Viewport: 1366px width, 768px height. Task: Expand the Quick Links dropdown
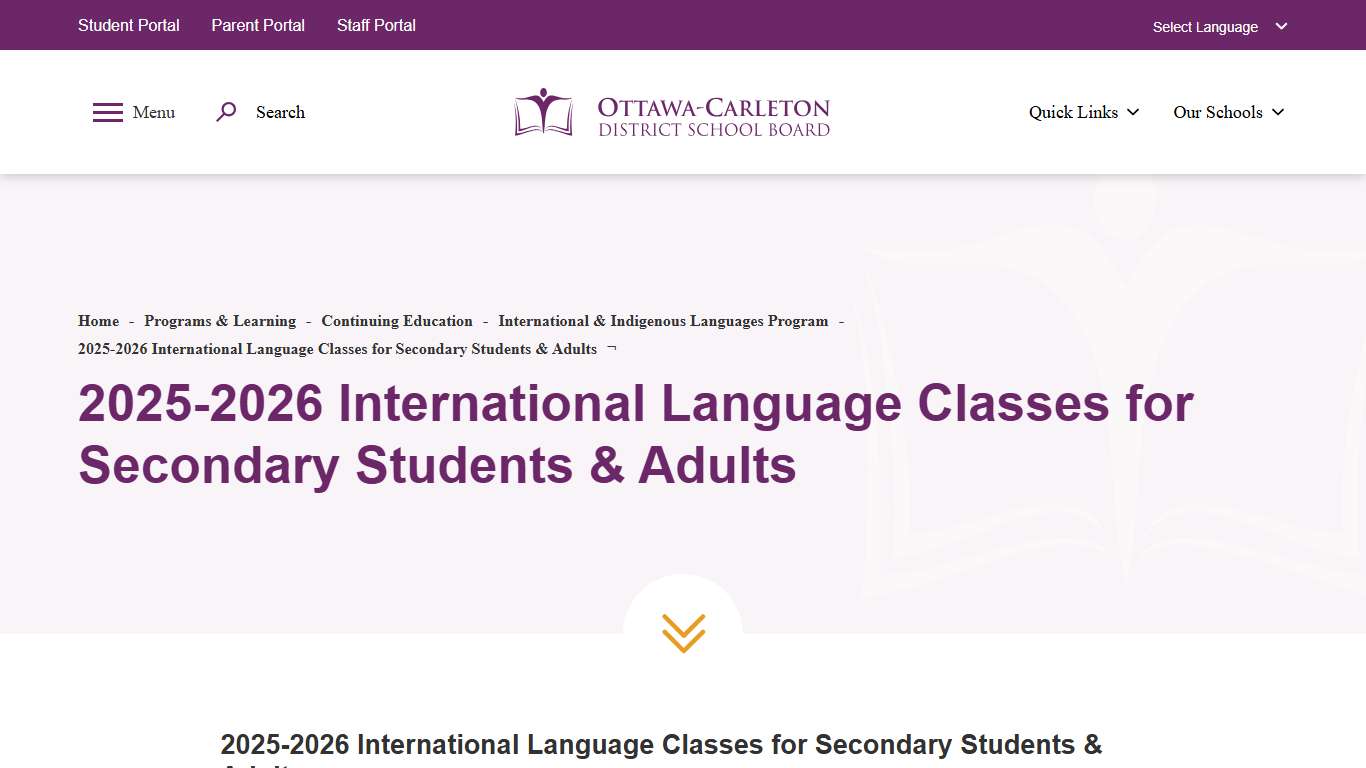click(x=1073, y=113)
